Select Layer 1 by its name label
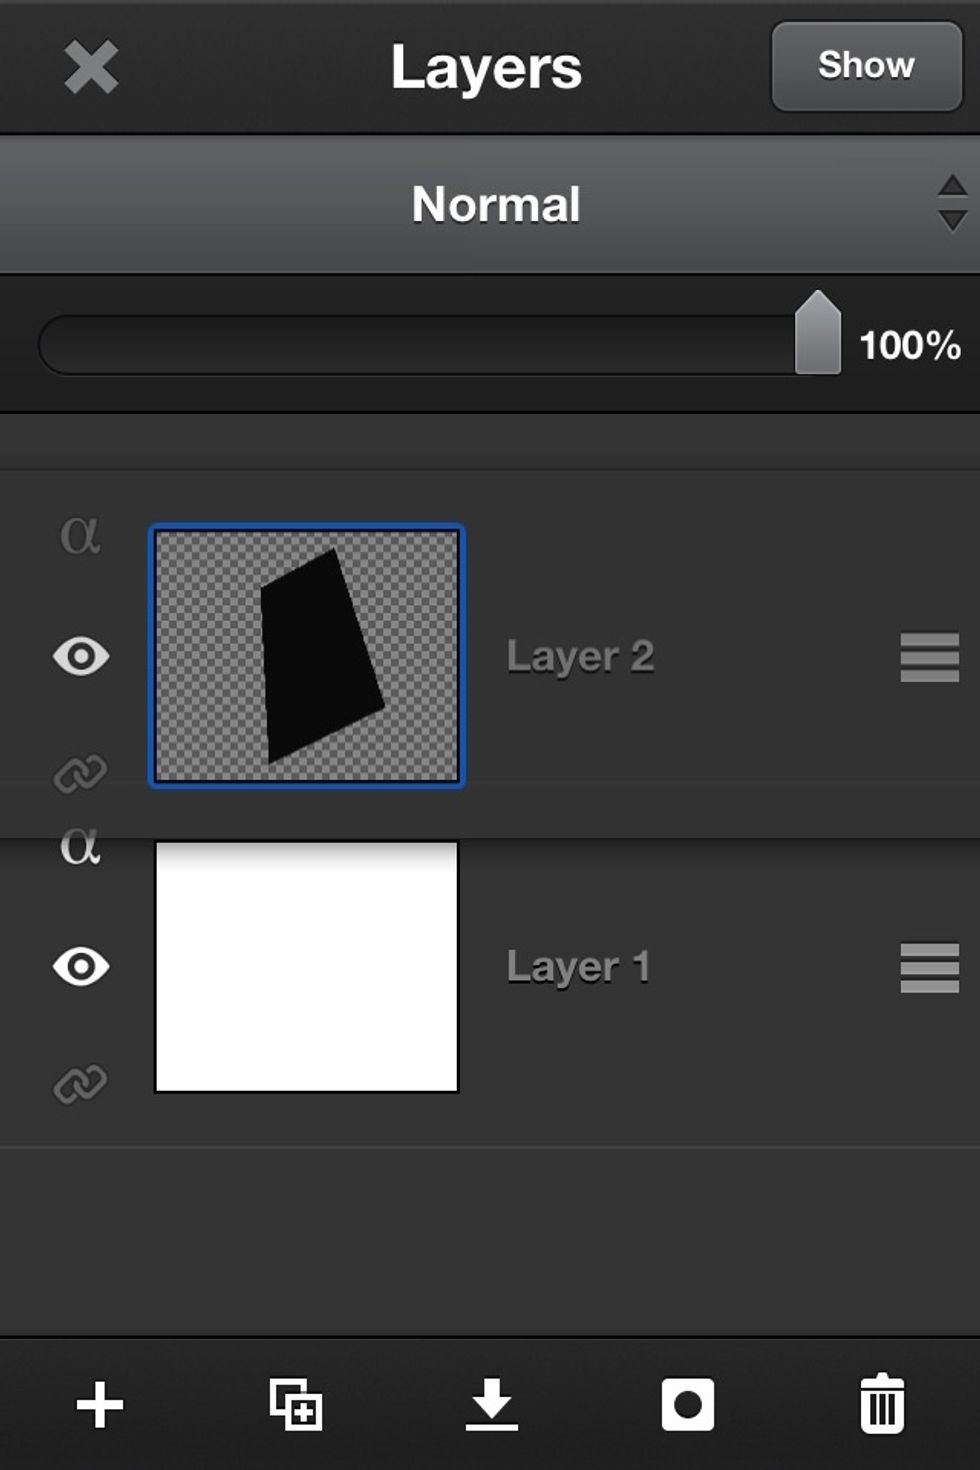Viewport: 980px width, 1470px height. coord(580,967)
